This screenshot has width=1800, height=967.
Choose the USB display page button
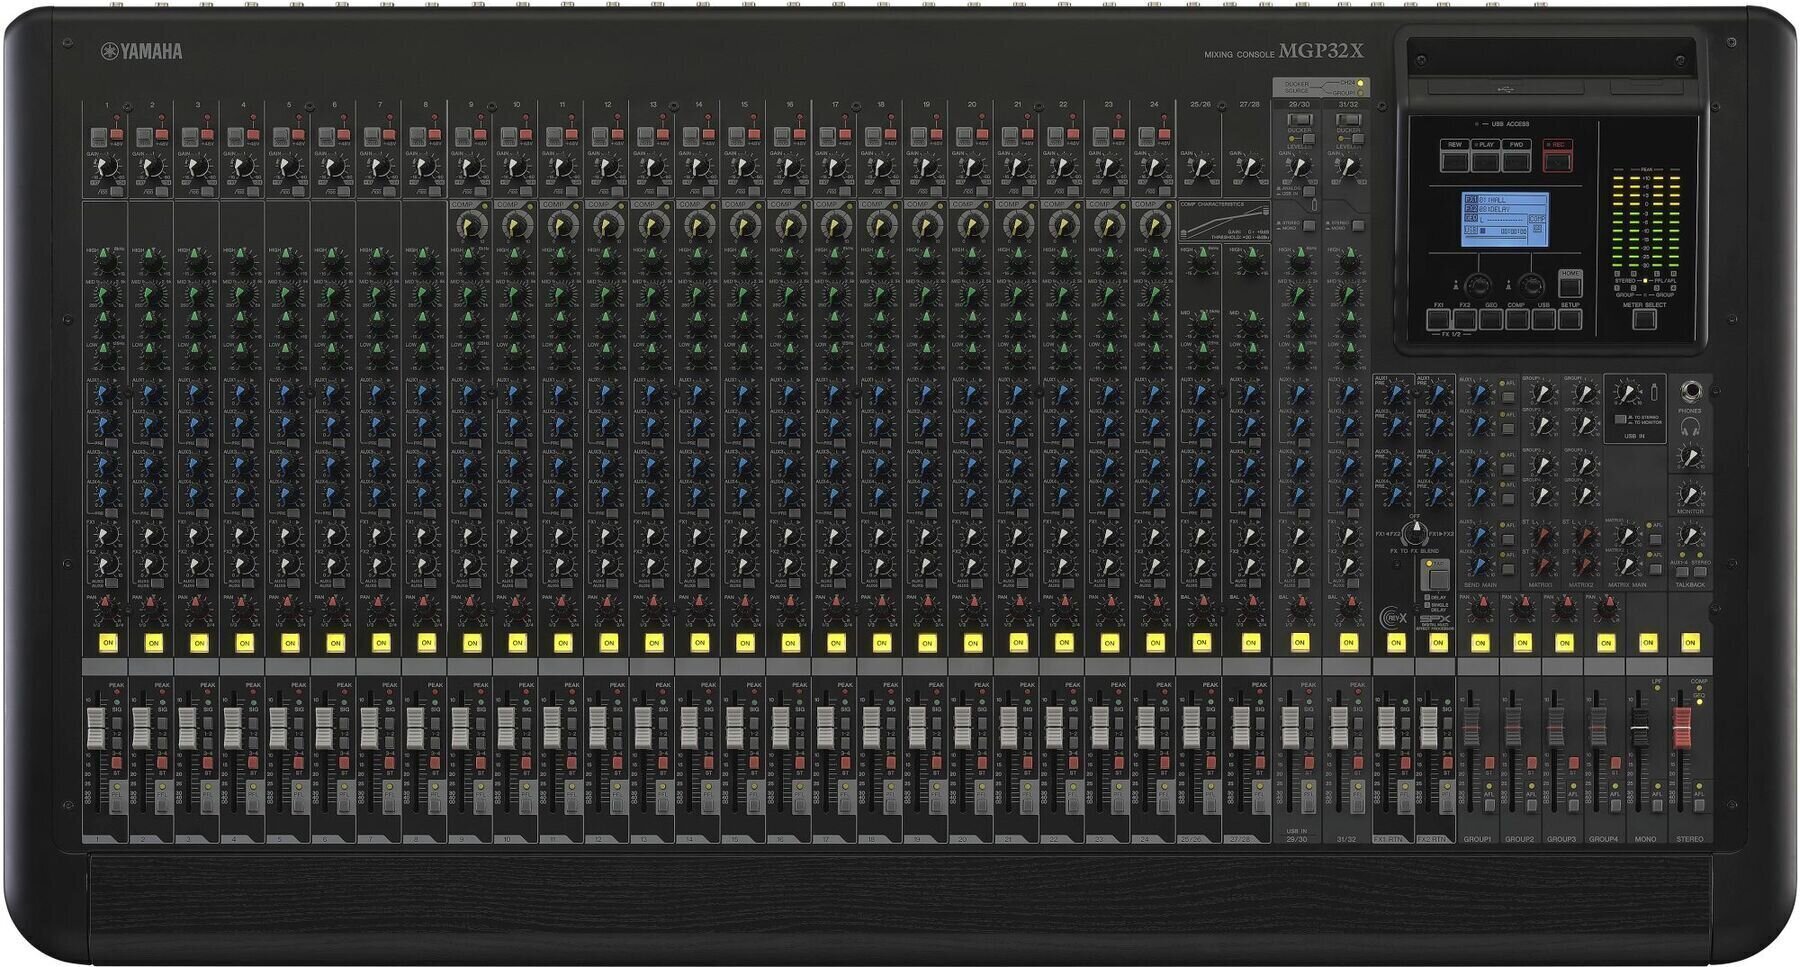(1543, 319)
